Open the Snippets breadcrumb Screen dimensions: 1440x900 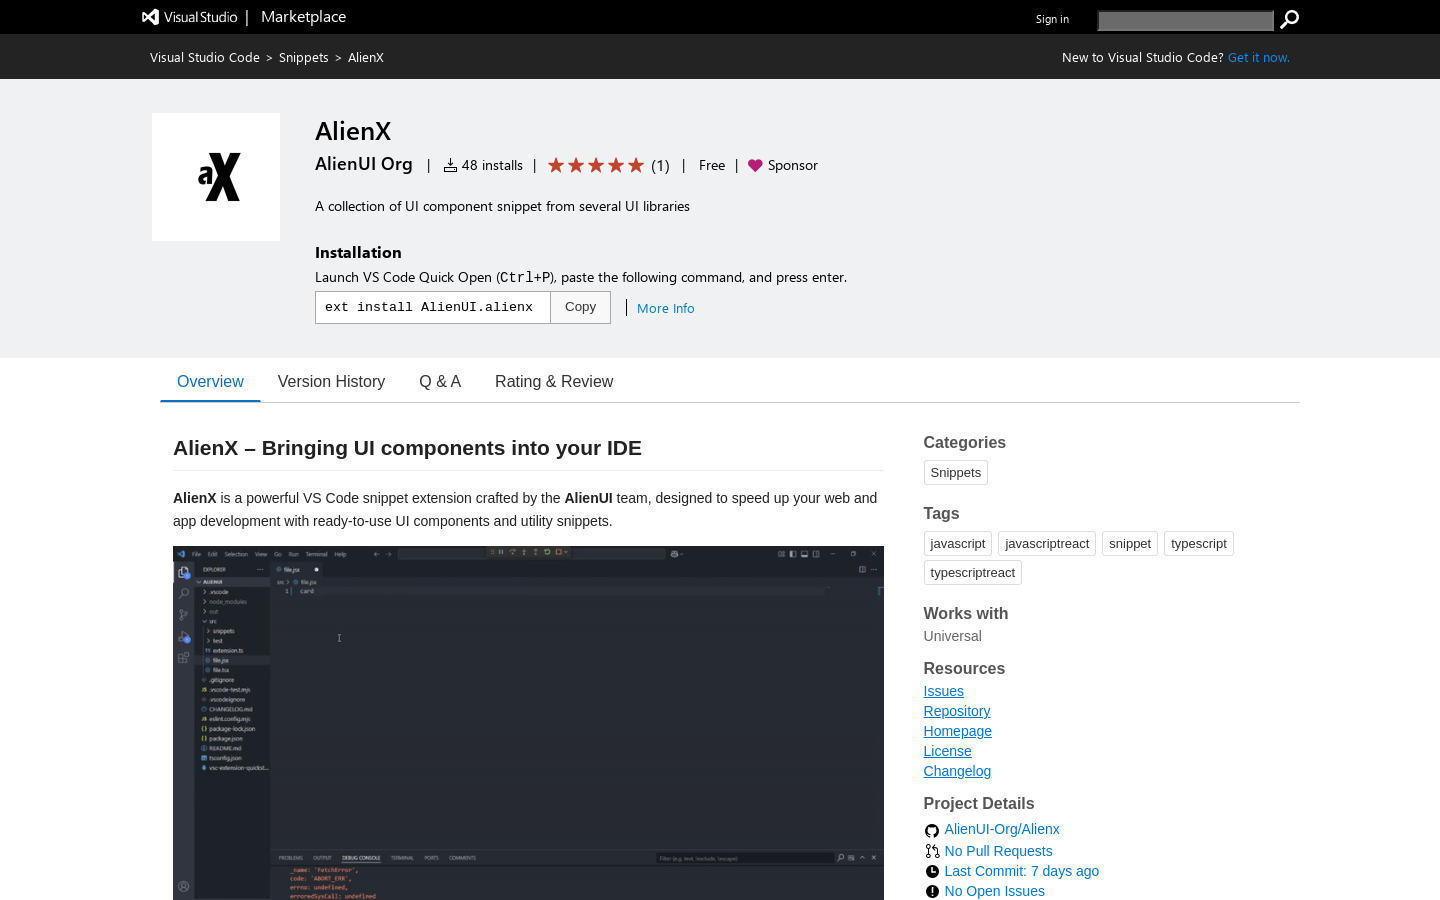point(304,58)
